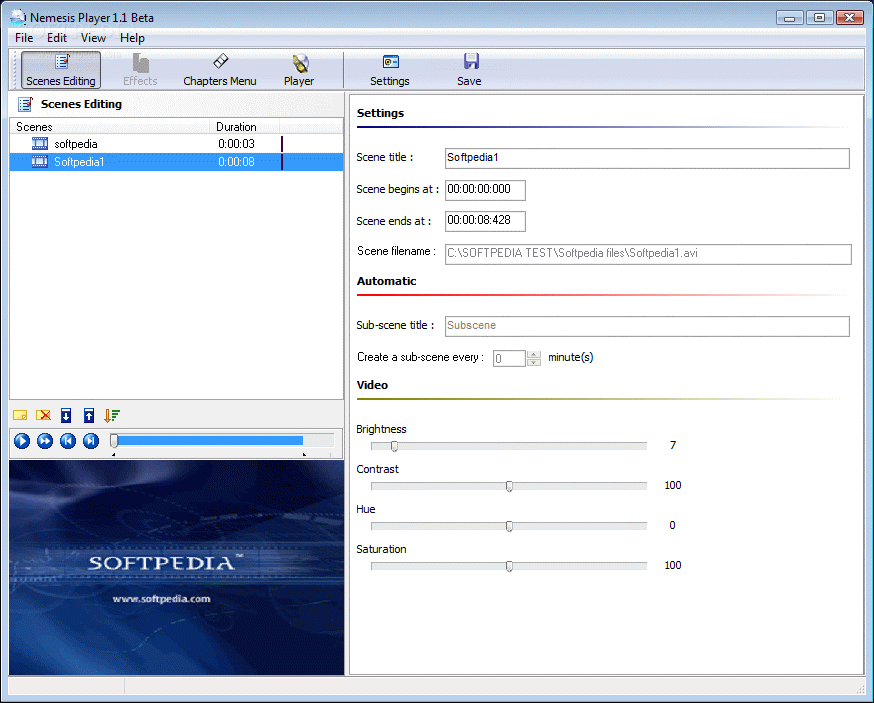Close the Nemesis Player window
The width and height of the screenshot is (874, 703).
(849, 18)
